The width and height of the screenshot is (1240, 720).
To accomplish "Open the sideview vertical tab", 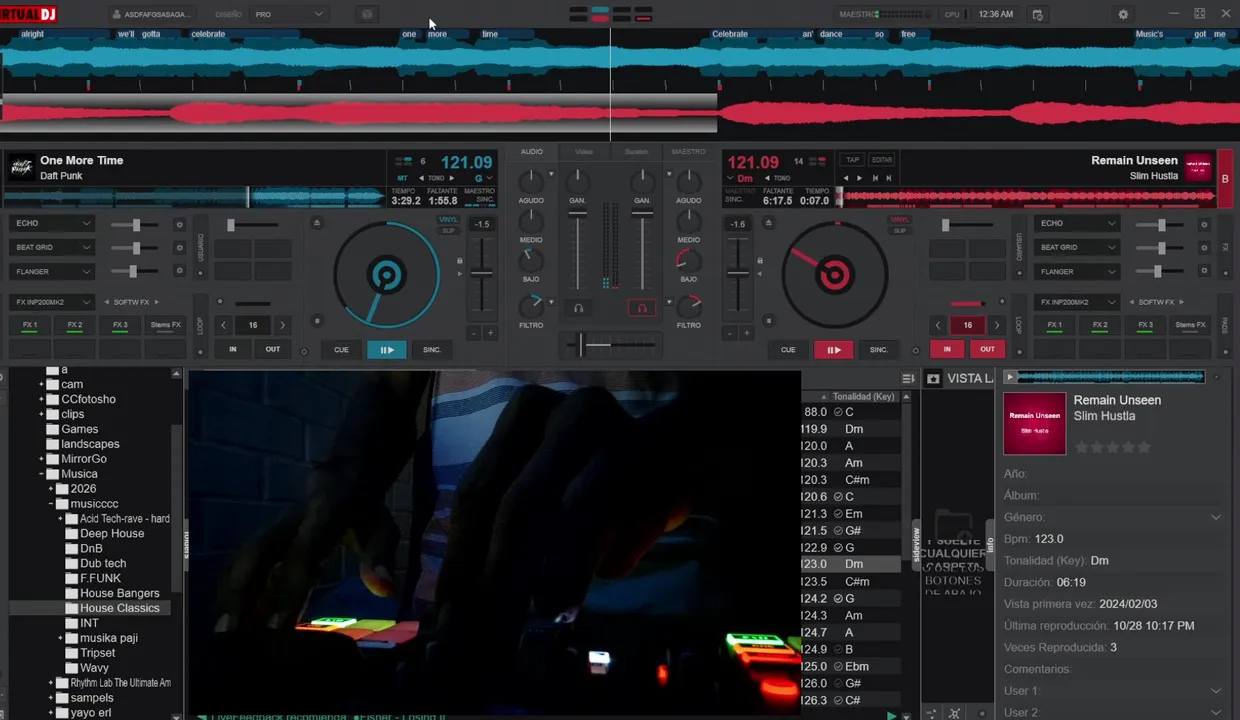I will pos(915,544).
